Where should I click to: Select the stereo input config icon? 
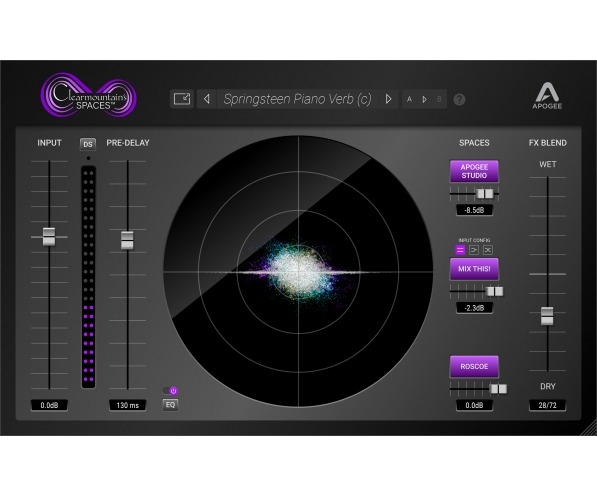460,250
